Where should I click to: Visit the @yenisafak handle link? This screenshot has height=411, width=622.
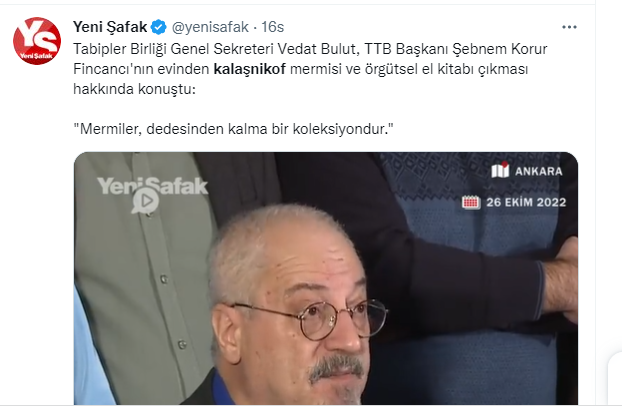[210, 27]
